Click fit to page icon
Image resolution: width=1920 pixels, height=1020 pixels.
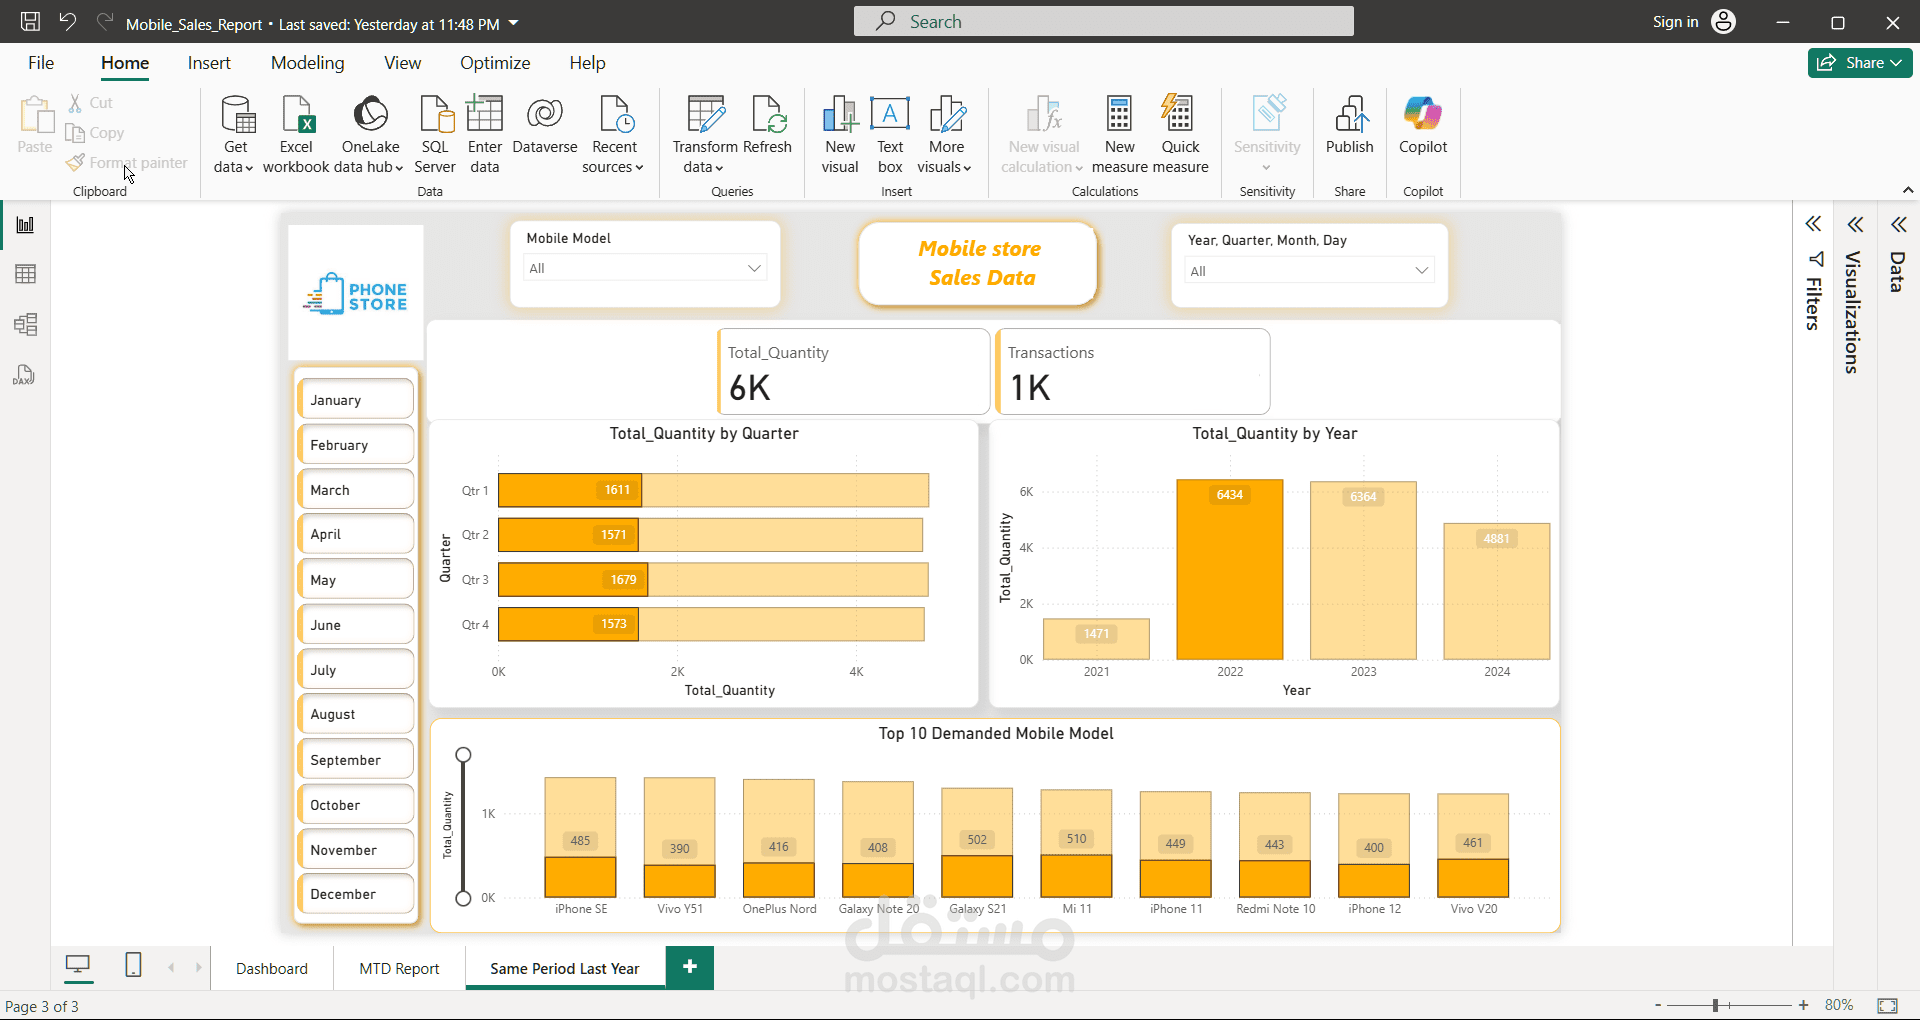[x=1888, y=1005]
